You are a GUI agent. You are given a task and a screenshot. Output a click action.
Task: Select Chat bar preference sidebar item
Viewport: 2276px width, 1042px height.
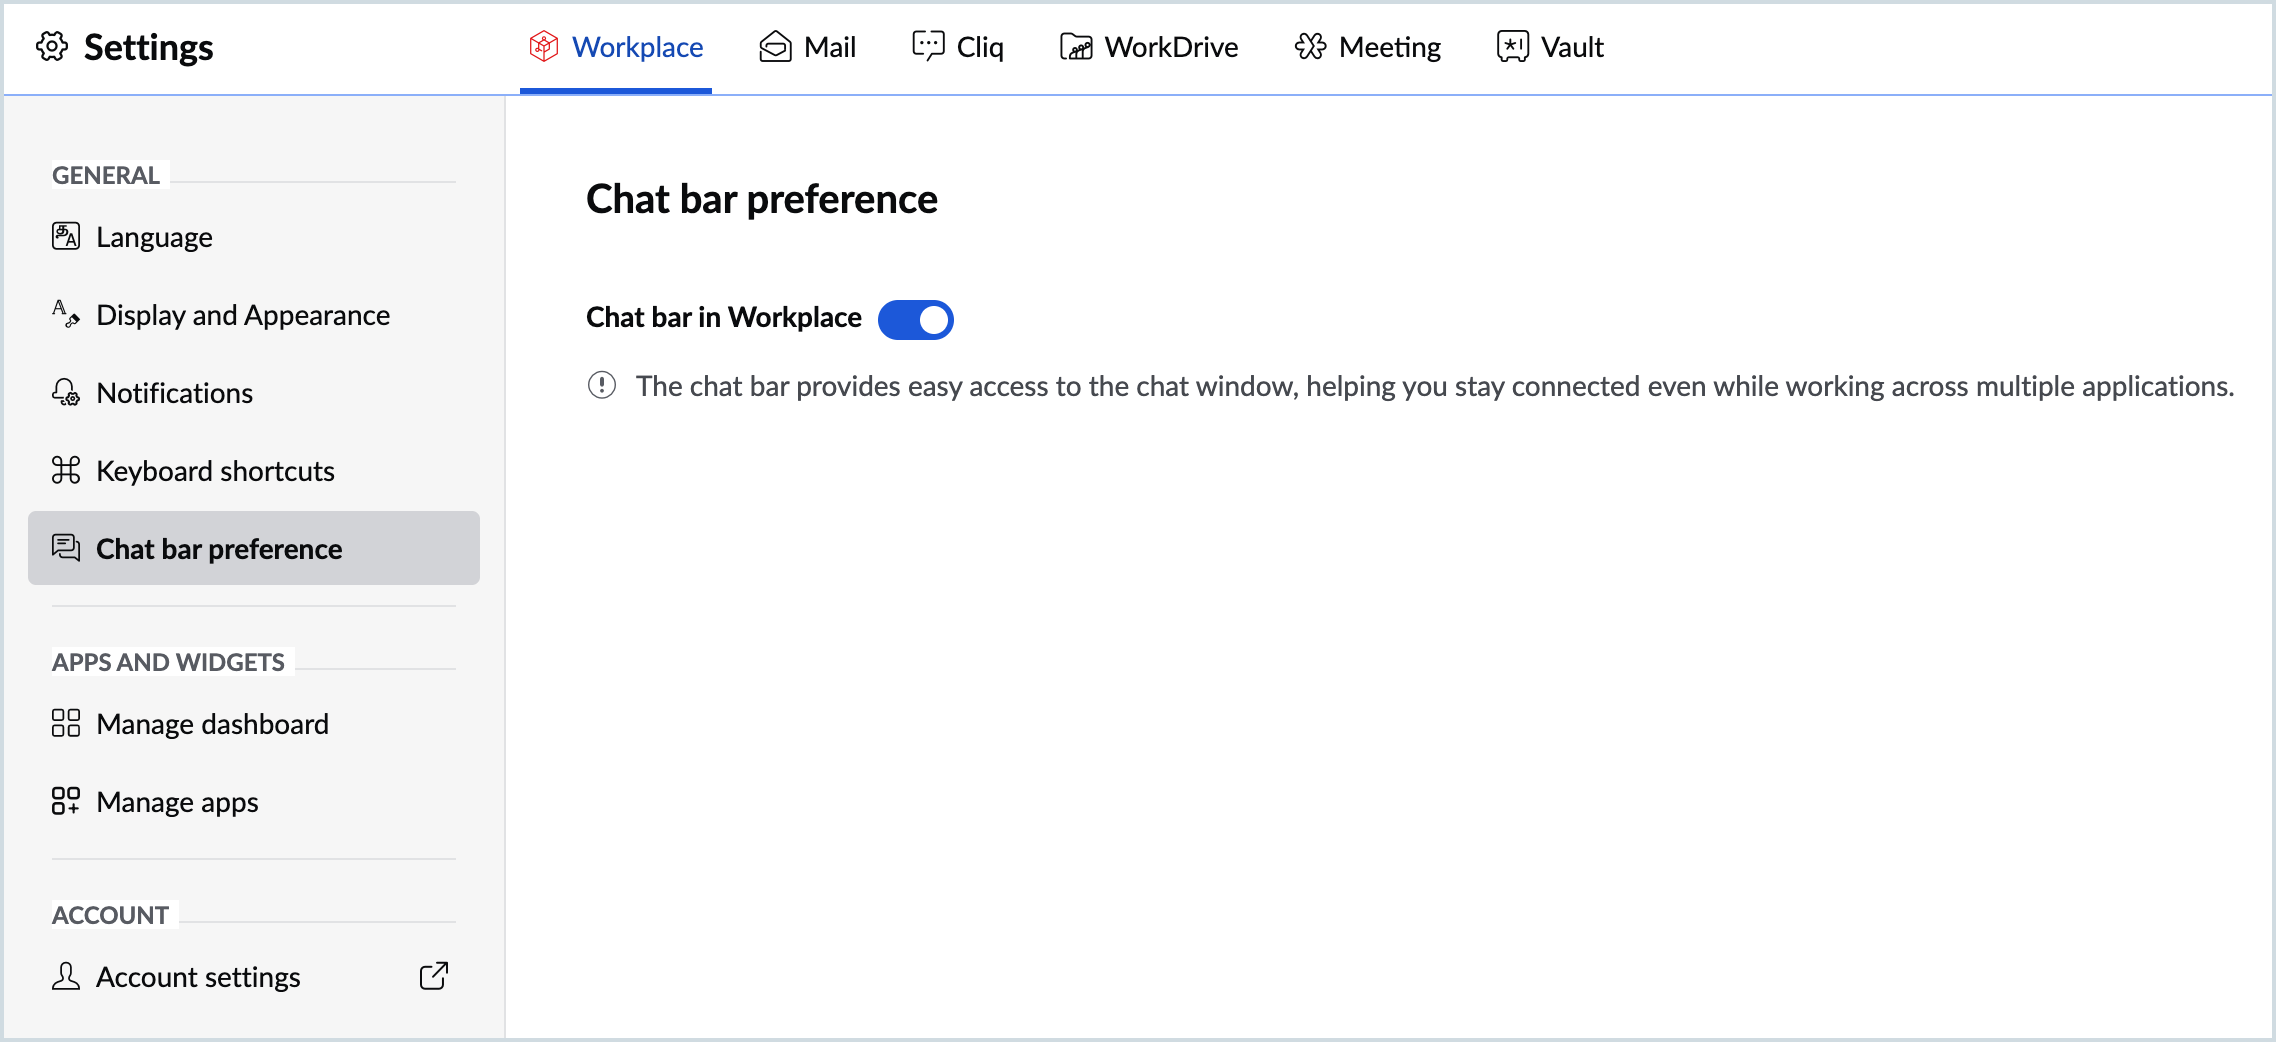(x=254, y=548)
